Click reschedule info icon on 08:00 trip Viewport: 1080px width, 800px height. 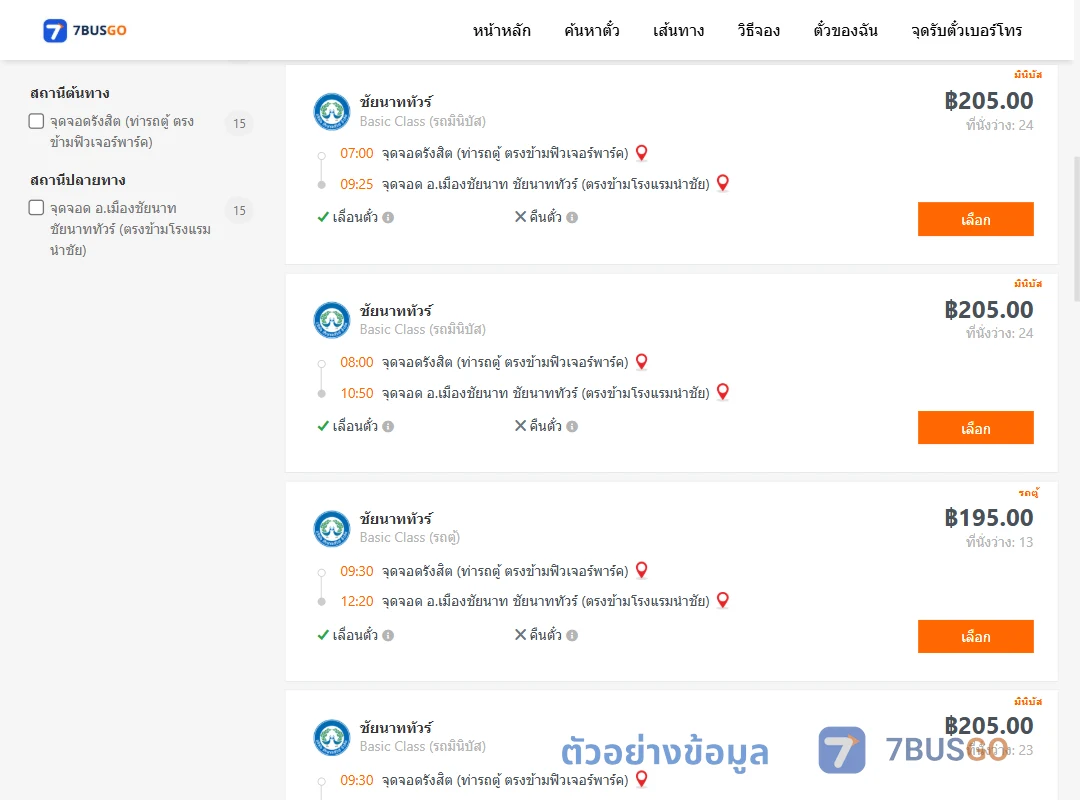coord(388,427)
